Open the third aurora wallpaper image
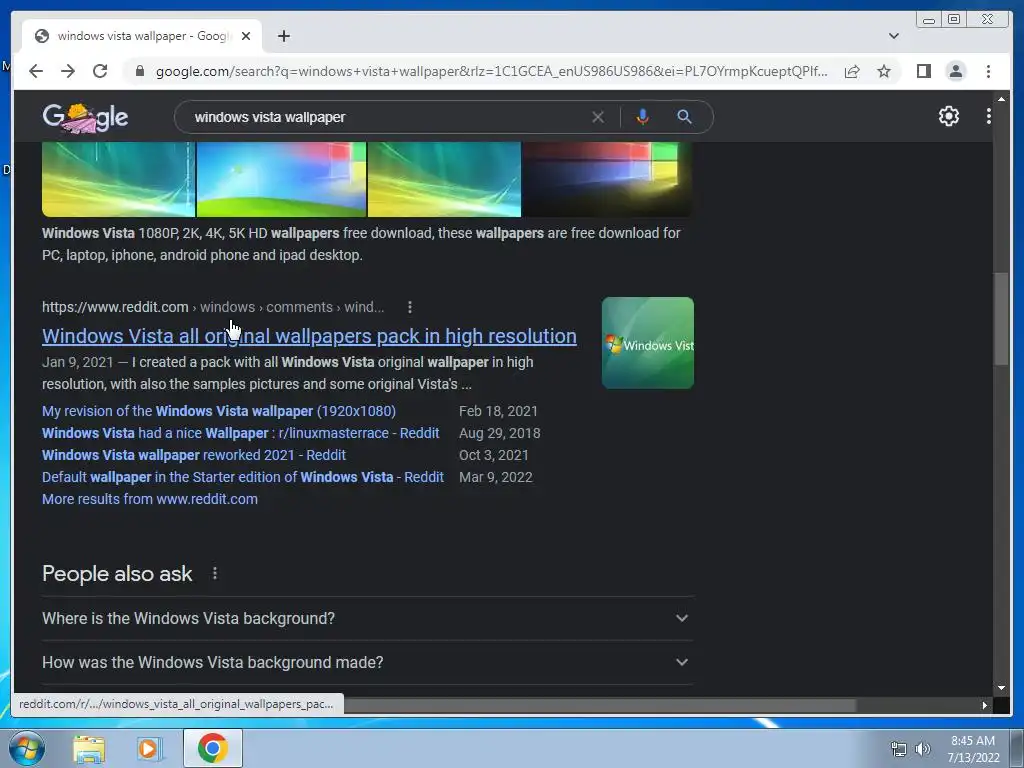This screenshot has width=1024, height=768. tap(444, 179)
